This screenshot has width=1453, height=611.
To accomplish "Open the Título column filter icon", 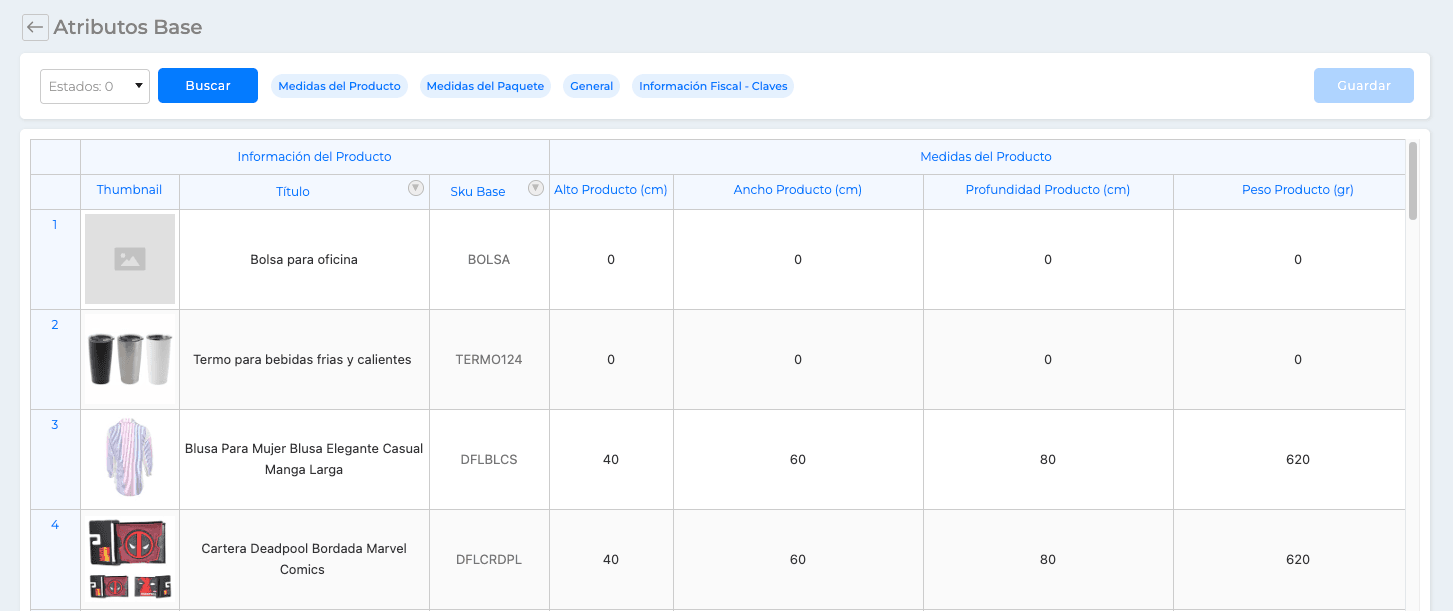I will point(416,188).
